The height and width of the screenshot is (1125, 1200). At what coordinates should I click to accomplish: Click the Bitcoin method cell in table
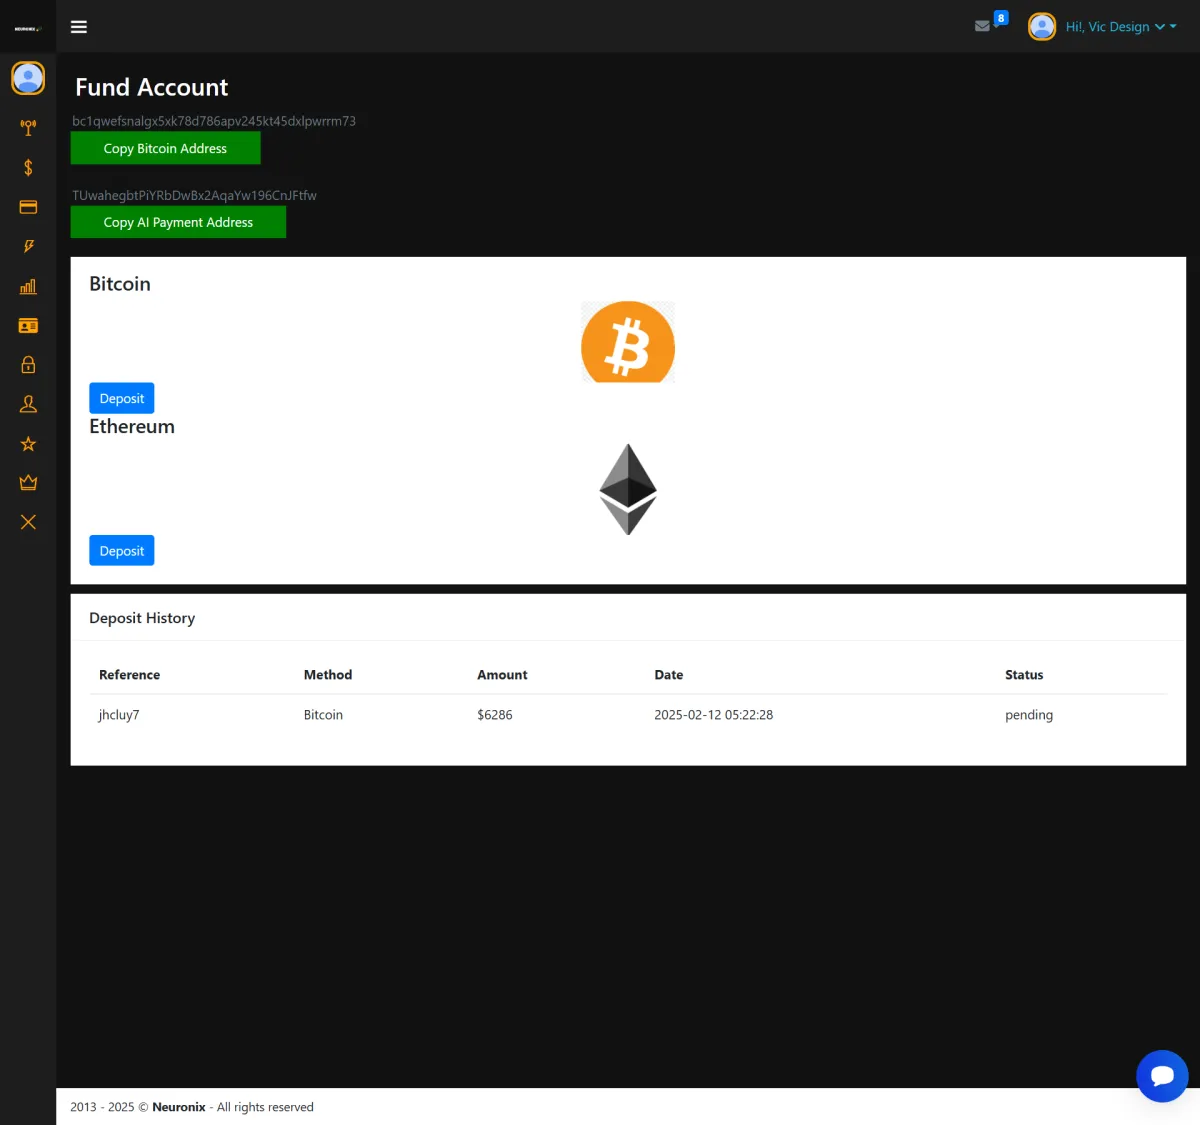pos(323,715)
